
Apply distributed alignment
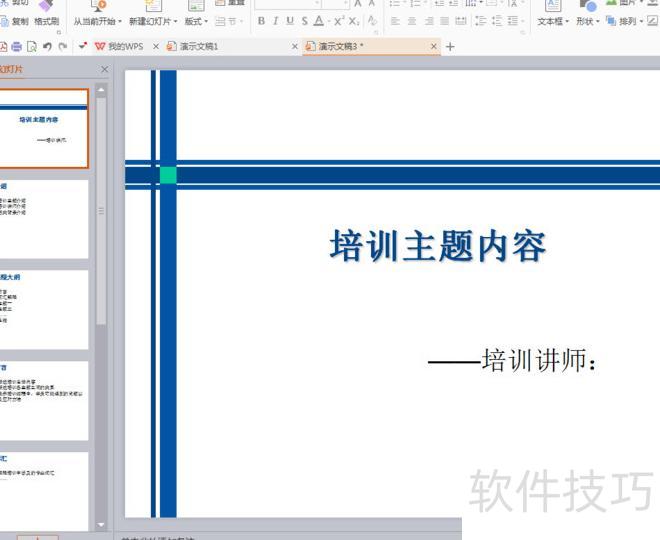click(x=461, y=21)
